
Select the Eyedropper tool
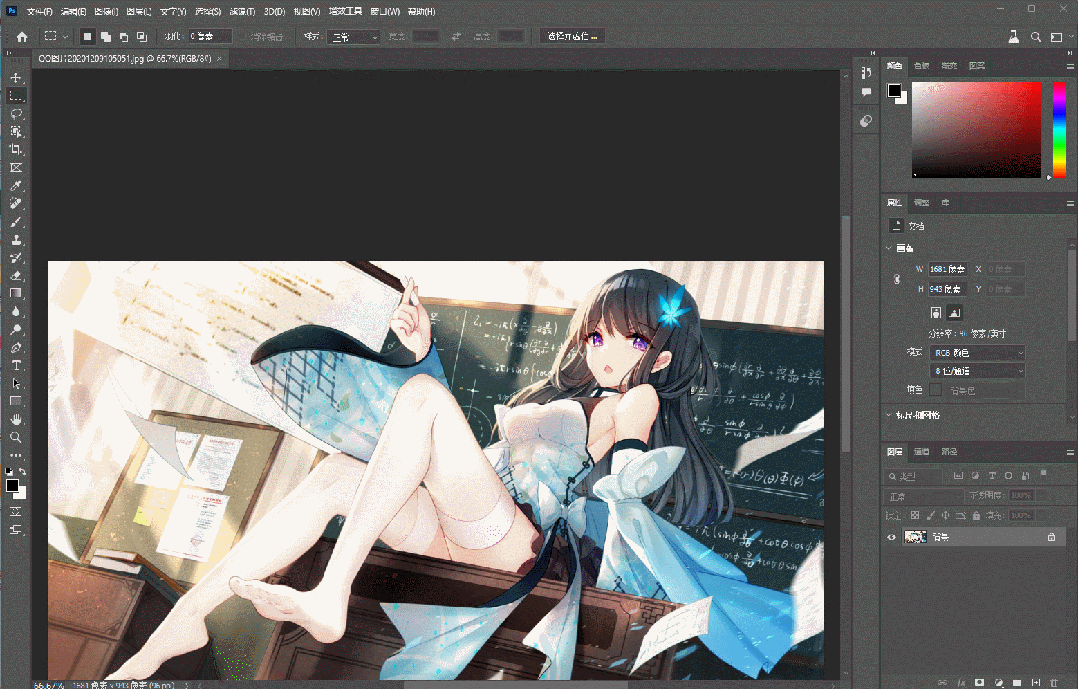point(16,186)
